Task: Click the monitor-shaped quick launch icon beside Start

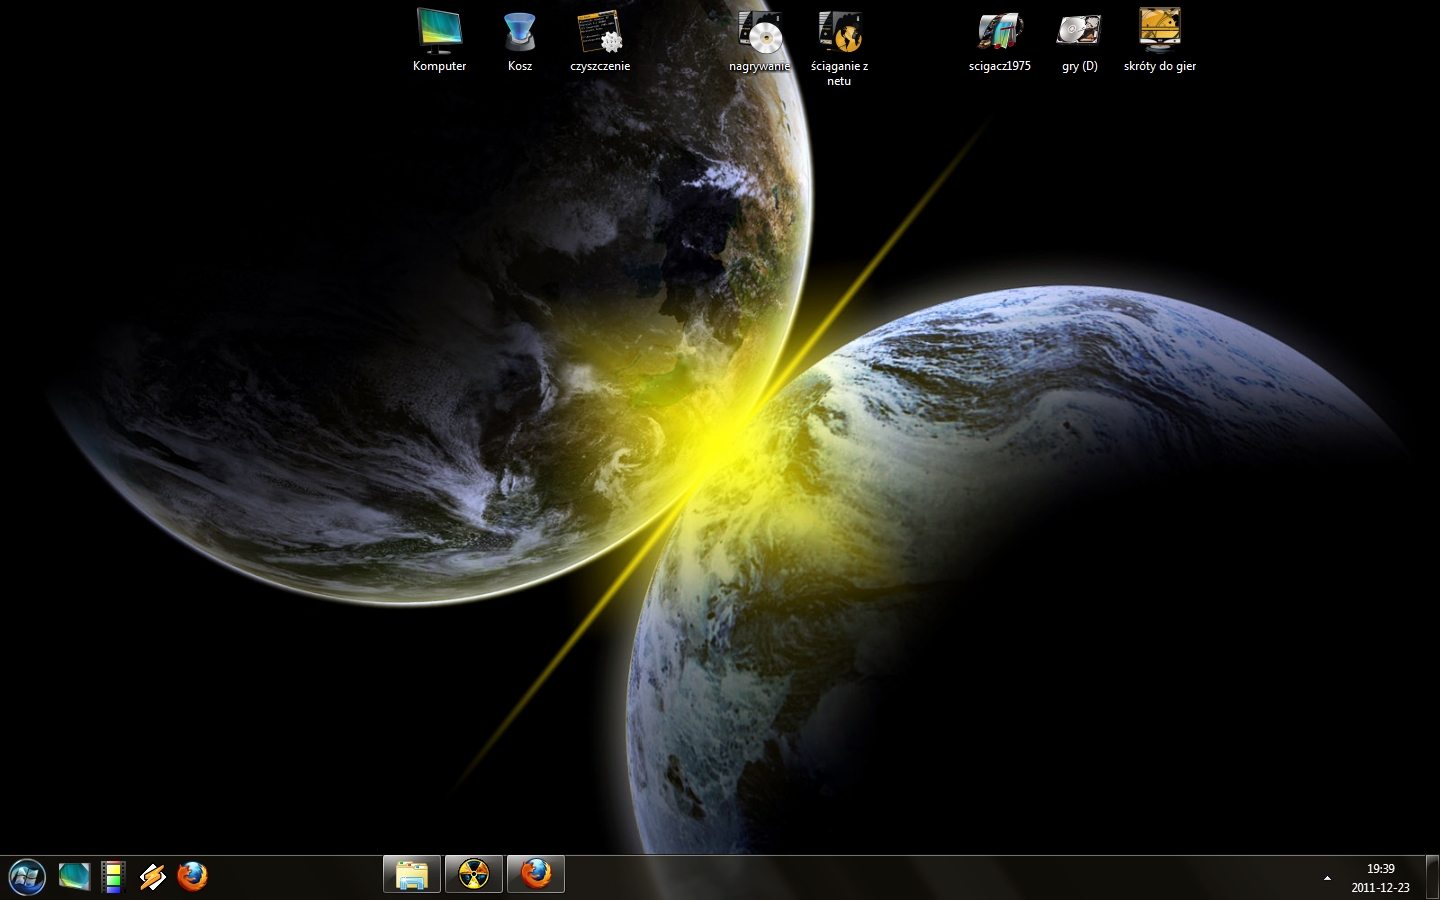Action: point(74,877)
